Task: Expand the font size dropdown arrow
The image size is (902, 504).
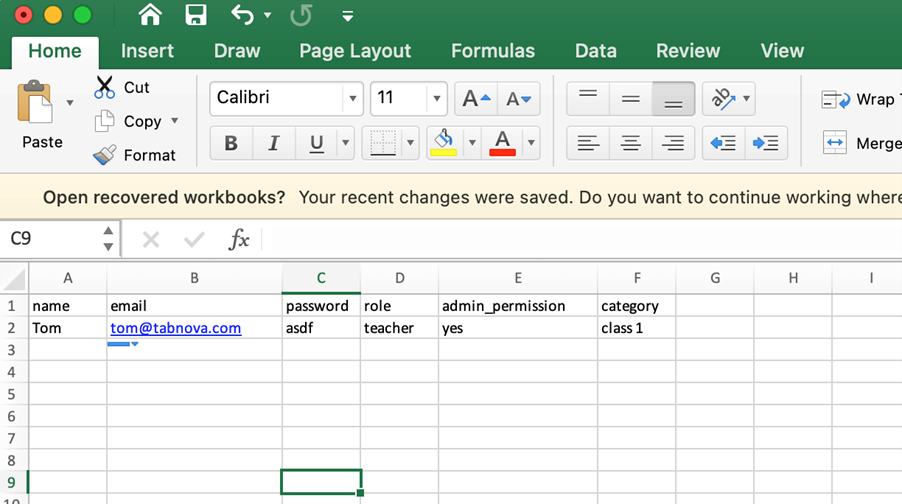Action: 437,98
